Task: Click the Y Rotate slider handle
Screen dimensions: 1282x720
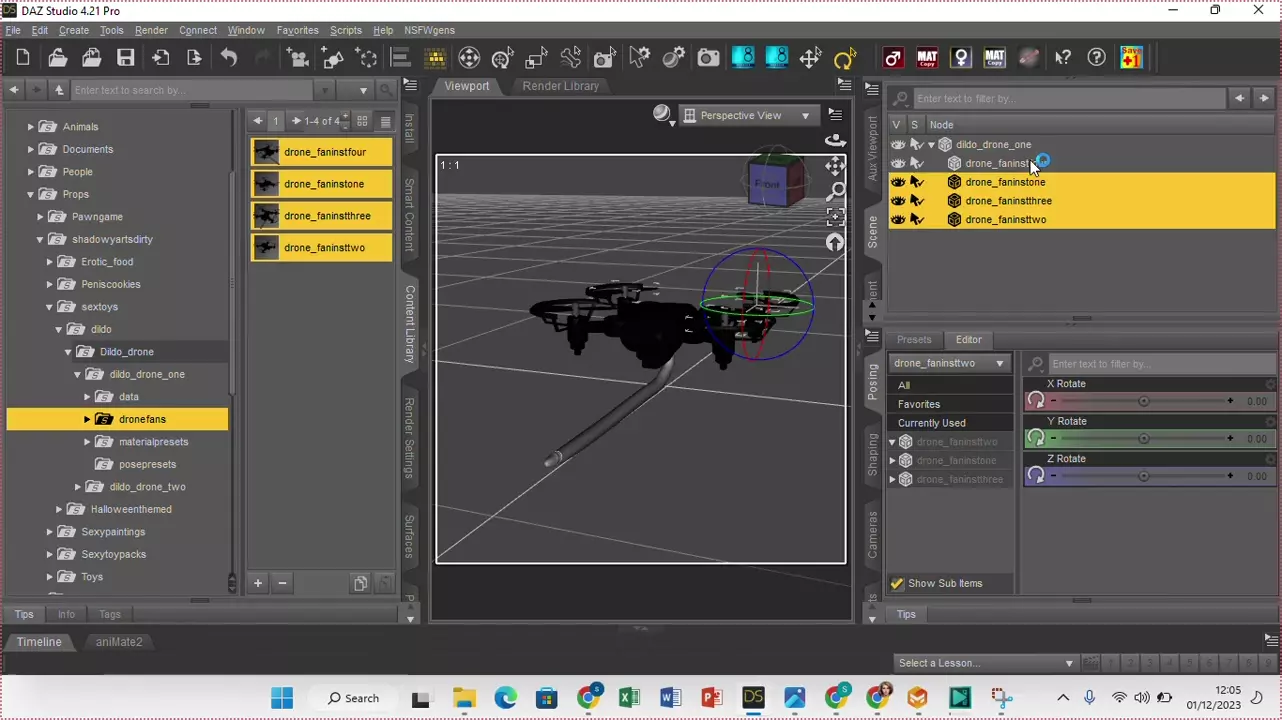Action: point(1143,439)
